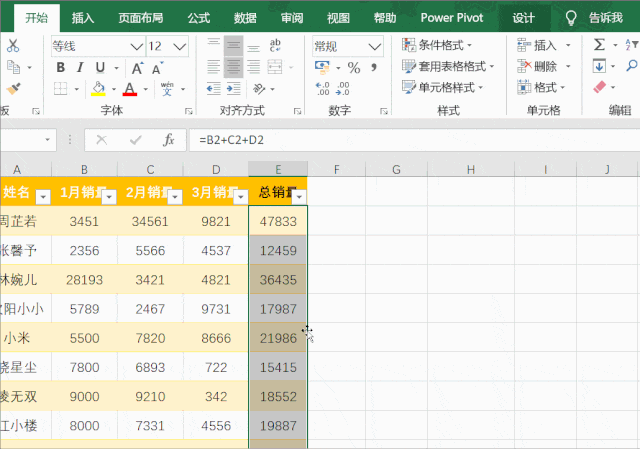The height and width of the screenshot is (449, 640).
Task: Click the insert function fx icon
Action: pyautogui.click(x=169, y=140)
